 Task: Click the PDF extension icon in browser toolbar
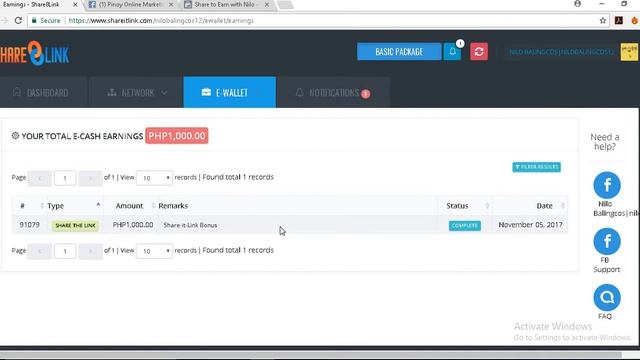point(619,20)
